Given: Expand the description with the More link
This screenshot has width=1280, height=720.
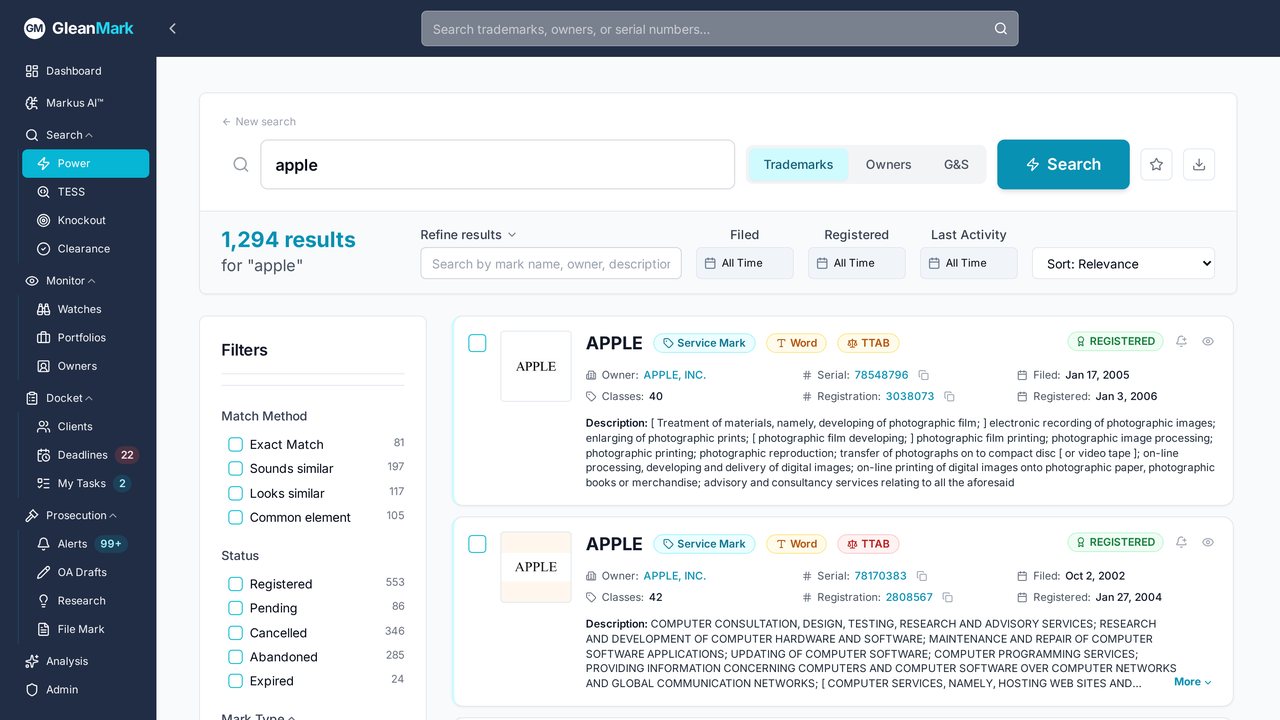Looking at the screenshot, I should [1193, 682].
